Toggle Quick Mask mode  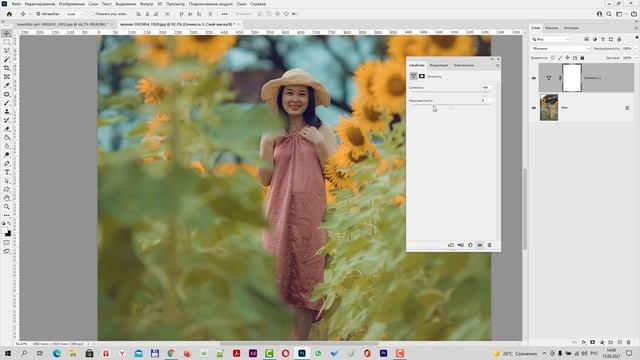7,243
